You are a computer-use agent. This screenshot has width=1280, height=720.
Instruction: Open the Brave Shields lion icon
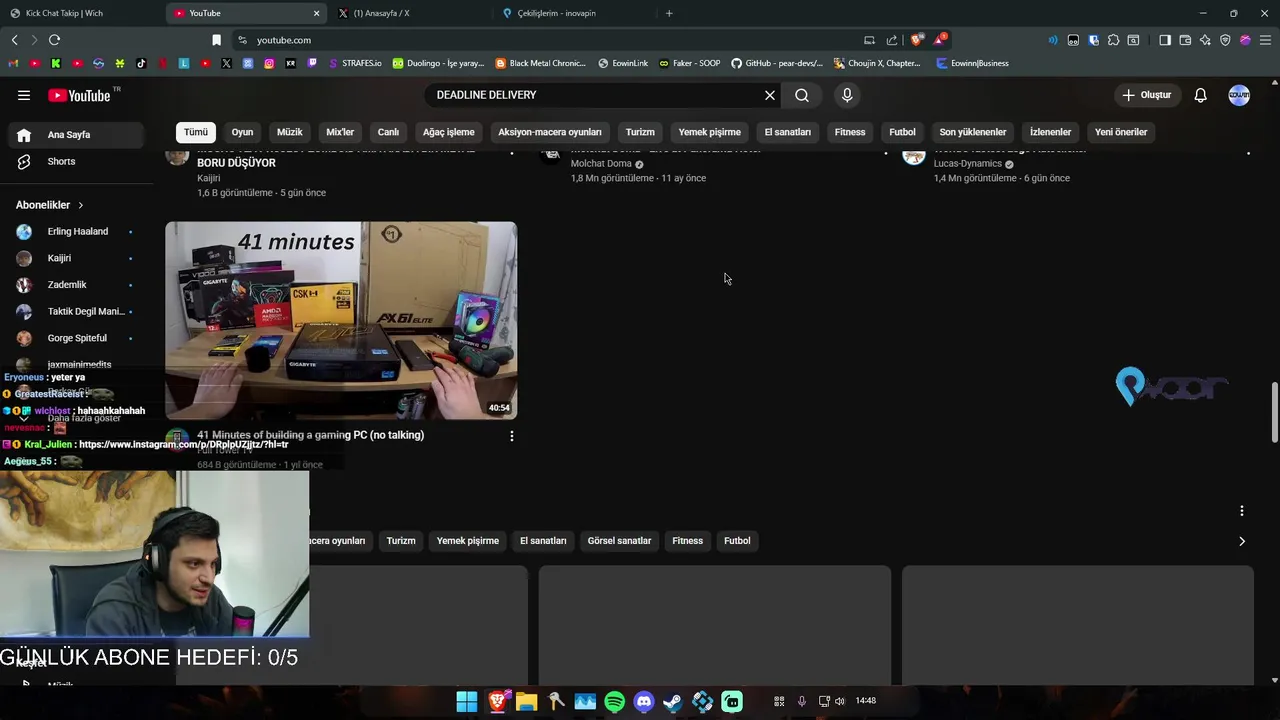(x=917, y=40)
